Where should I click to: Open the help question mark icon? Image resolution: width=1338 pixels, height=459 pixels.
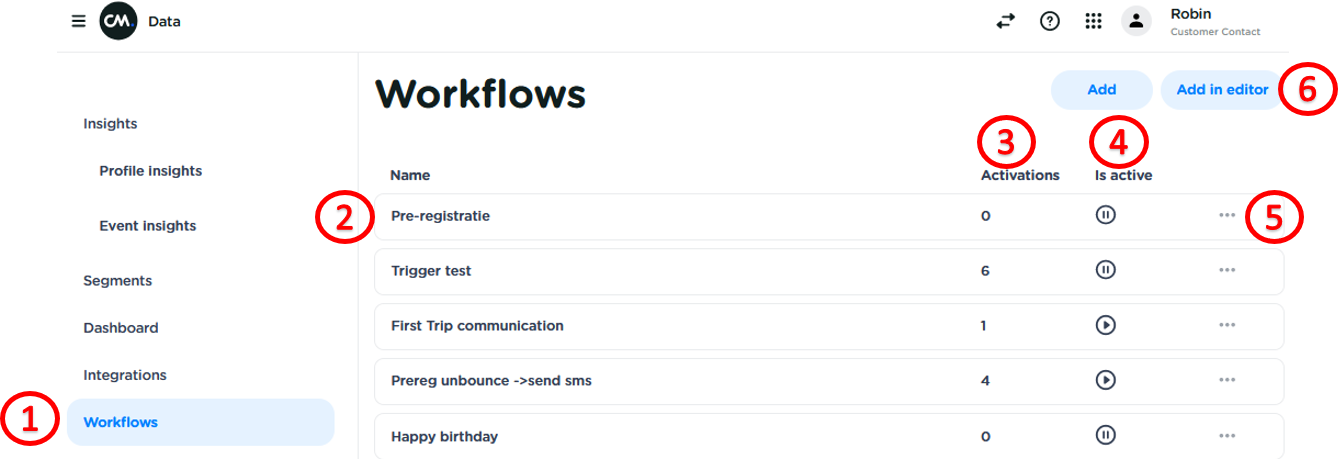(x=1049, y=21)
